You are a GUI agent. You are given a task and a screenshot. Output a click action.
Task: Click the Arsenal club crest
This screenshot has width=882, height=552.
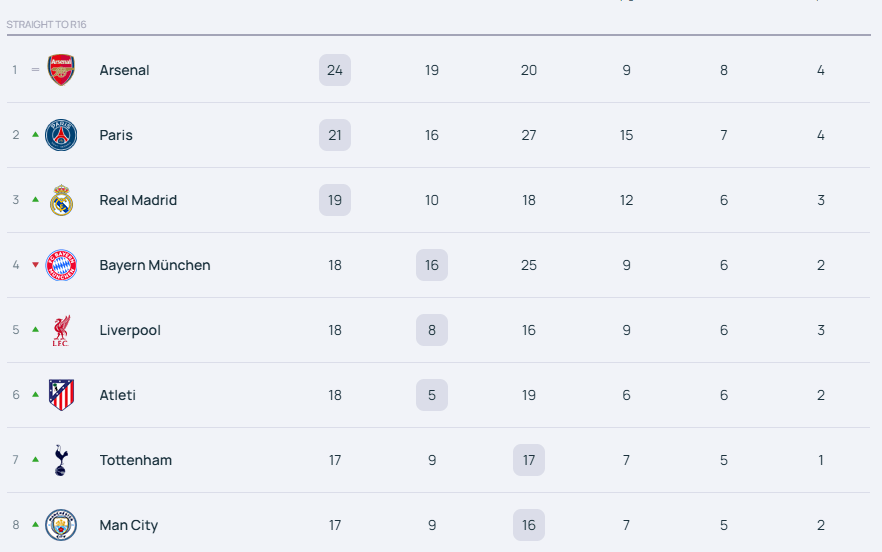point(61,70)
